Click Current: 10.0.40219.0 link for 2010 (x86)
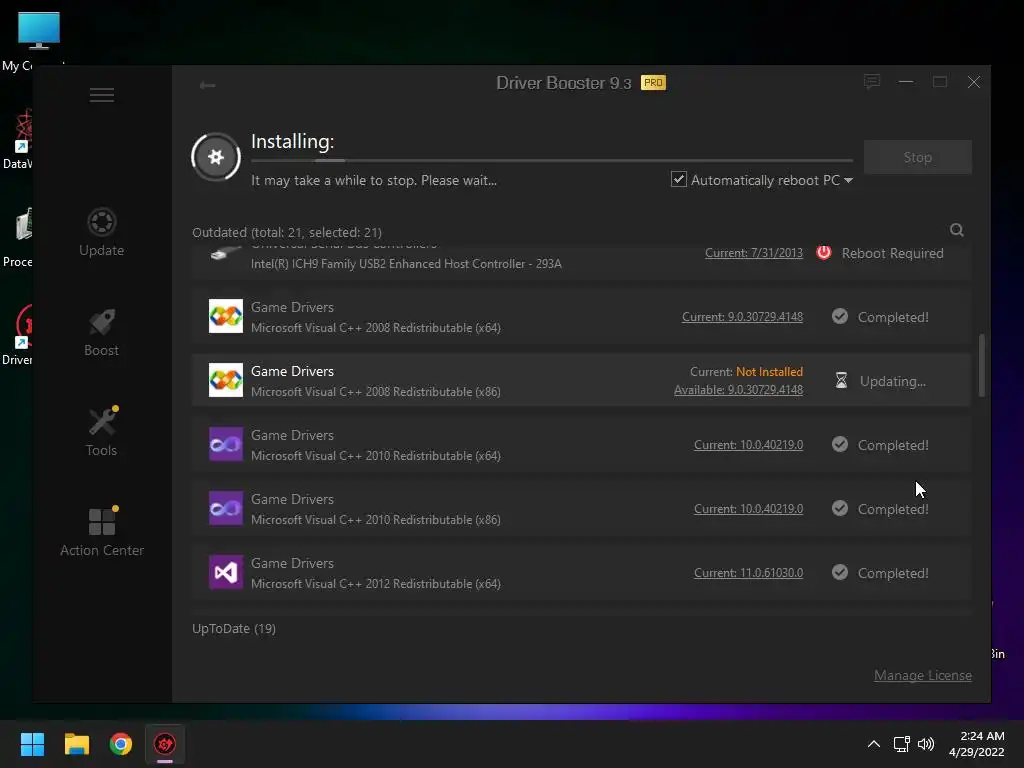This screenshot has height=768, width=1024. point(748,509)
